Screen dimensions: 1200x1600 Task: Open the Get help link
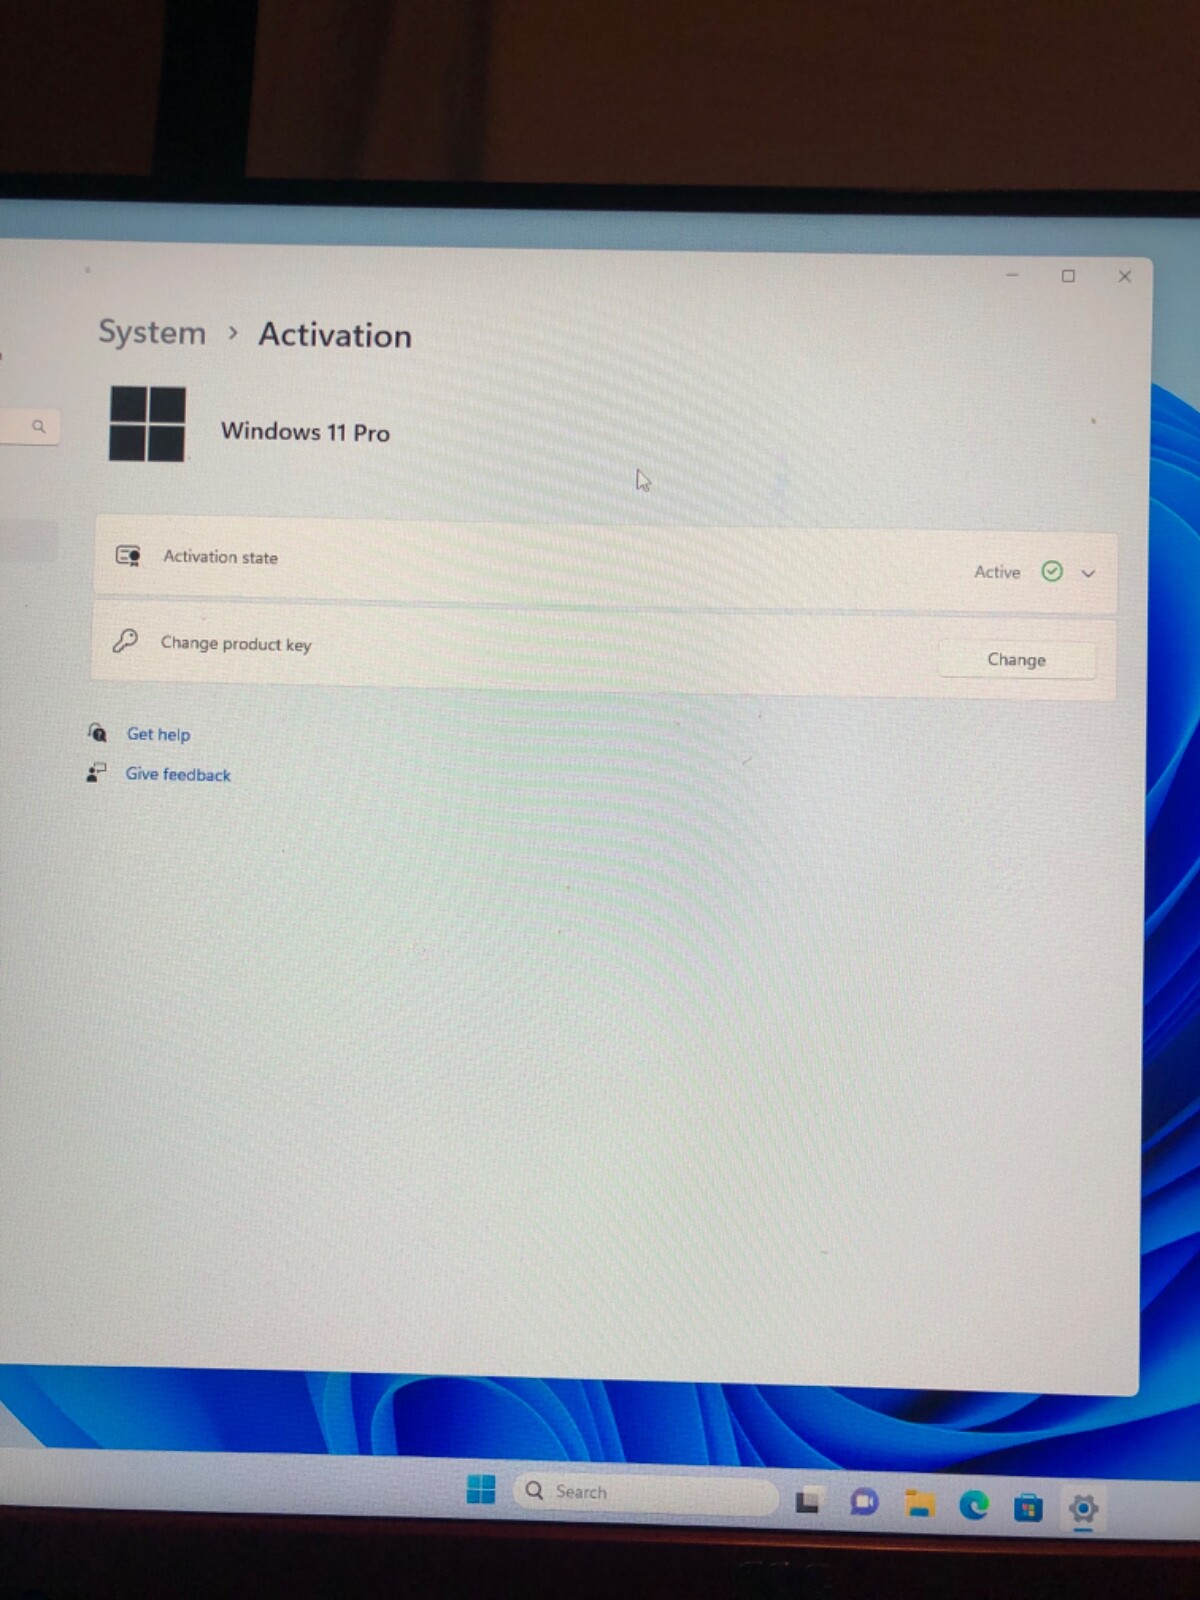(x=158, y=734)
